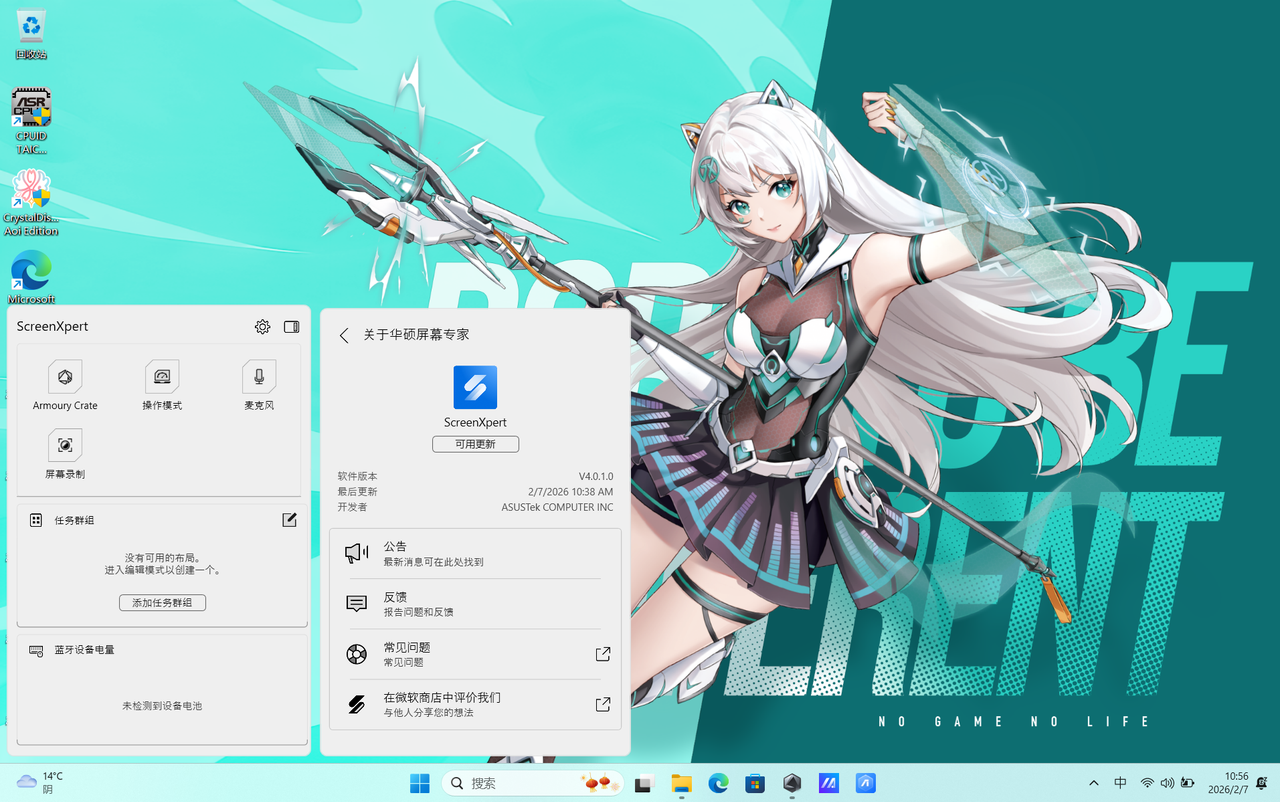Select the ASUSTek COMPUTER INC text

558,507
